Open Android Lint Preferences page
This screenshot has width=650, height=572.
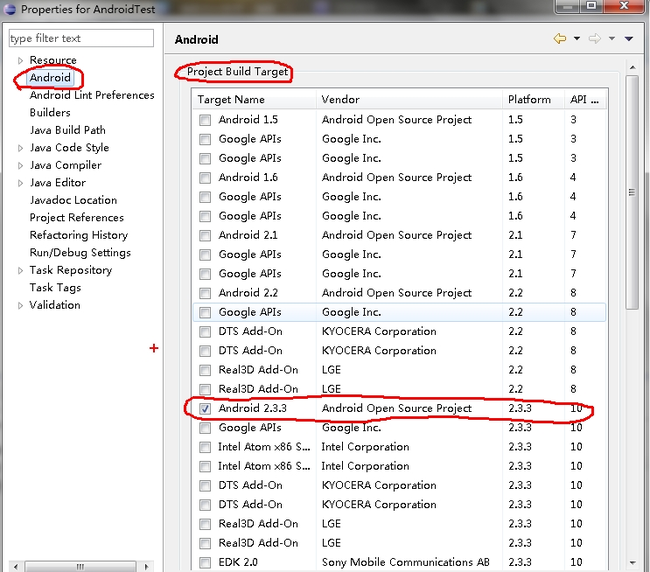(92, 95)
